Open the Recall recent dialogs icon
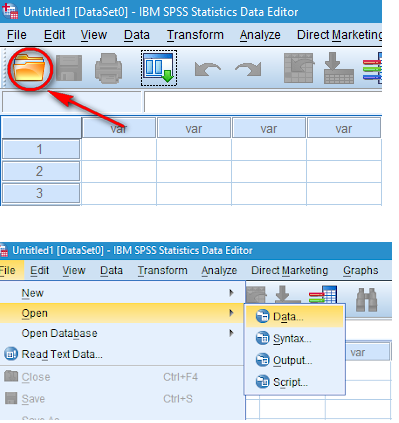 159,68
